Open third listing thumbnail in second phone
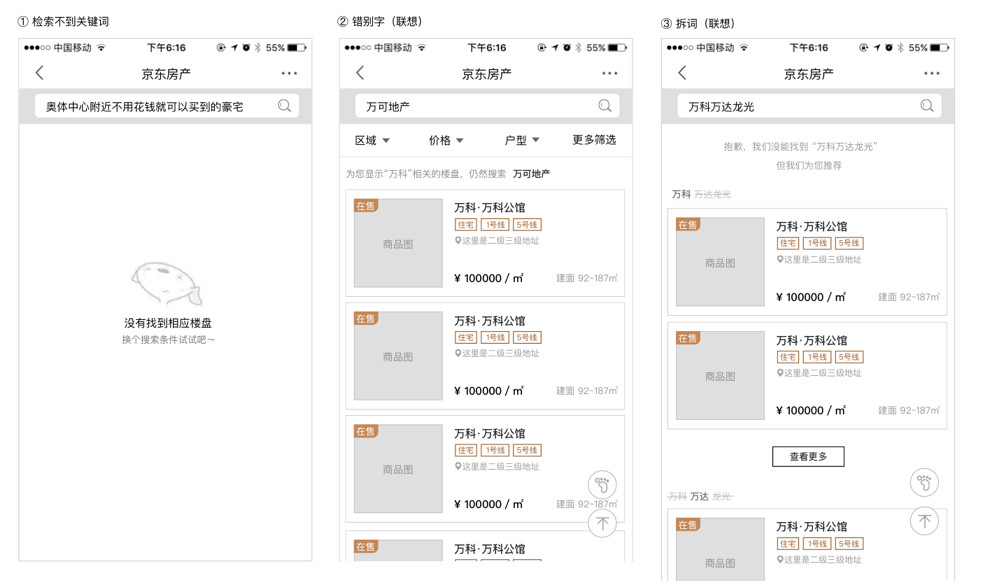This screenshot has width=988, height=581. [398, 469]
